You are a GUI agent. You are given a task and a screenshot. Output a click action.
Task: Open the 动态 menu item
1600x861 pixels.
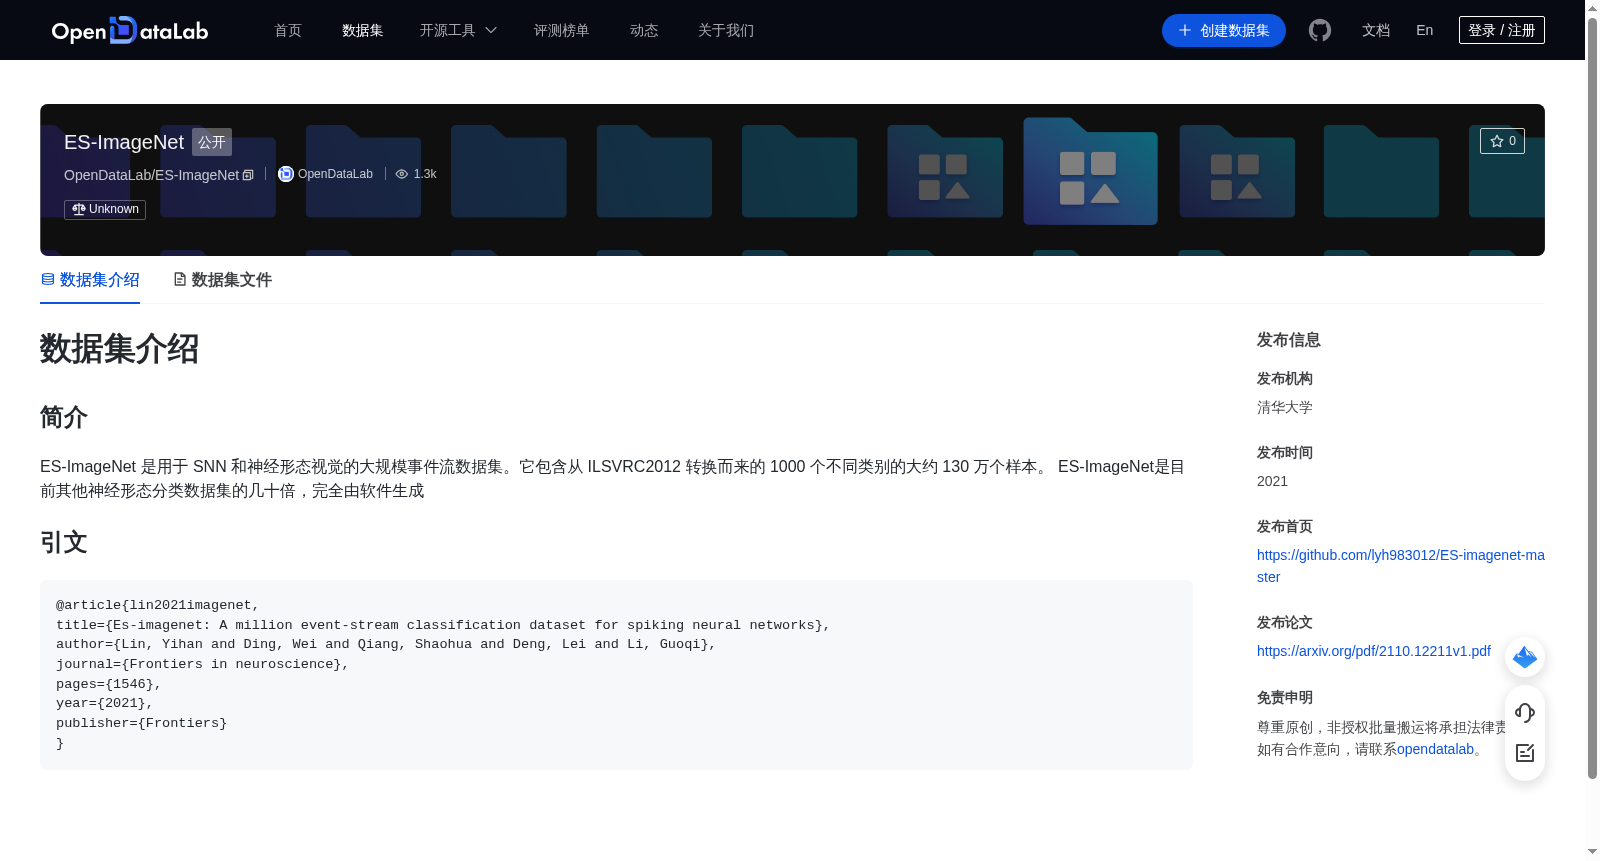coord(644,30)
